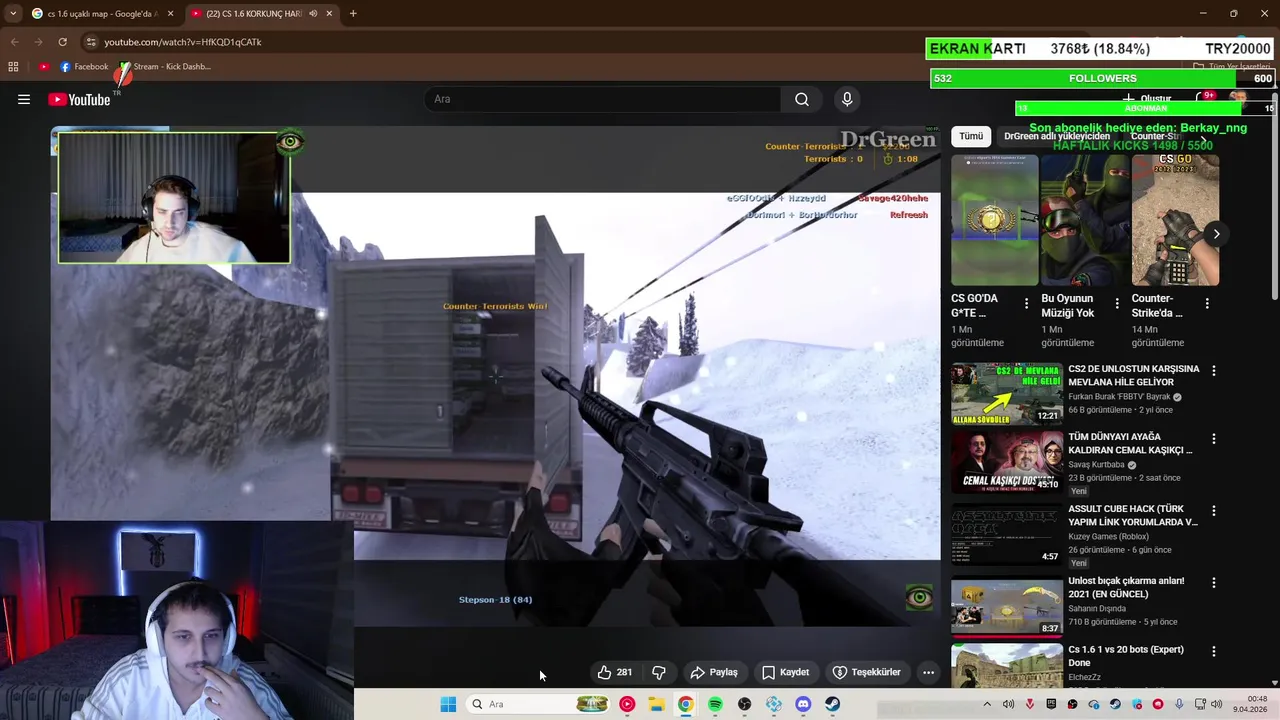Open tray microphone icon
1280x720 pixels.
[1179, 704]
